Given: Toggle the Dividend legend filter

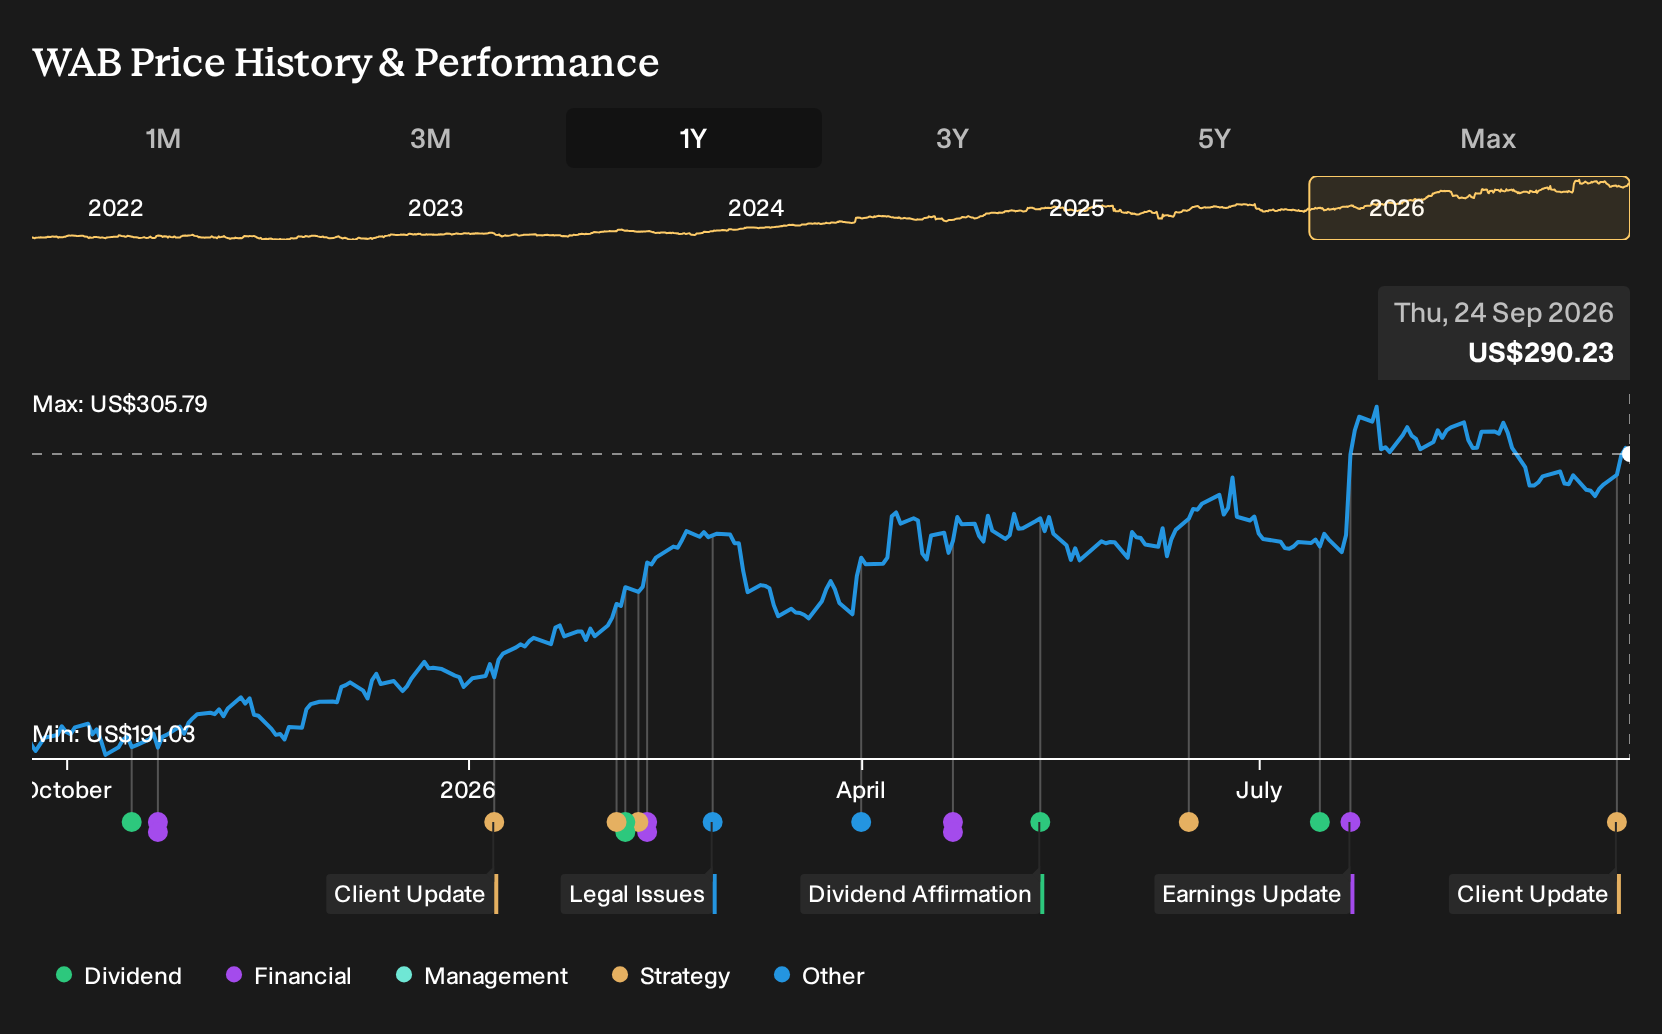Looking at the screenshot, I should click(x=119, y=975).
